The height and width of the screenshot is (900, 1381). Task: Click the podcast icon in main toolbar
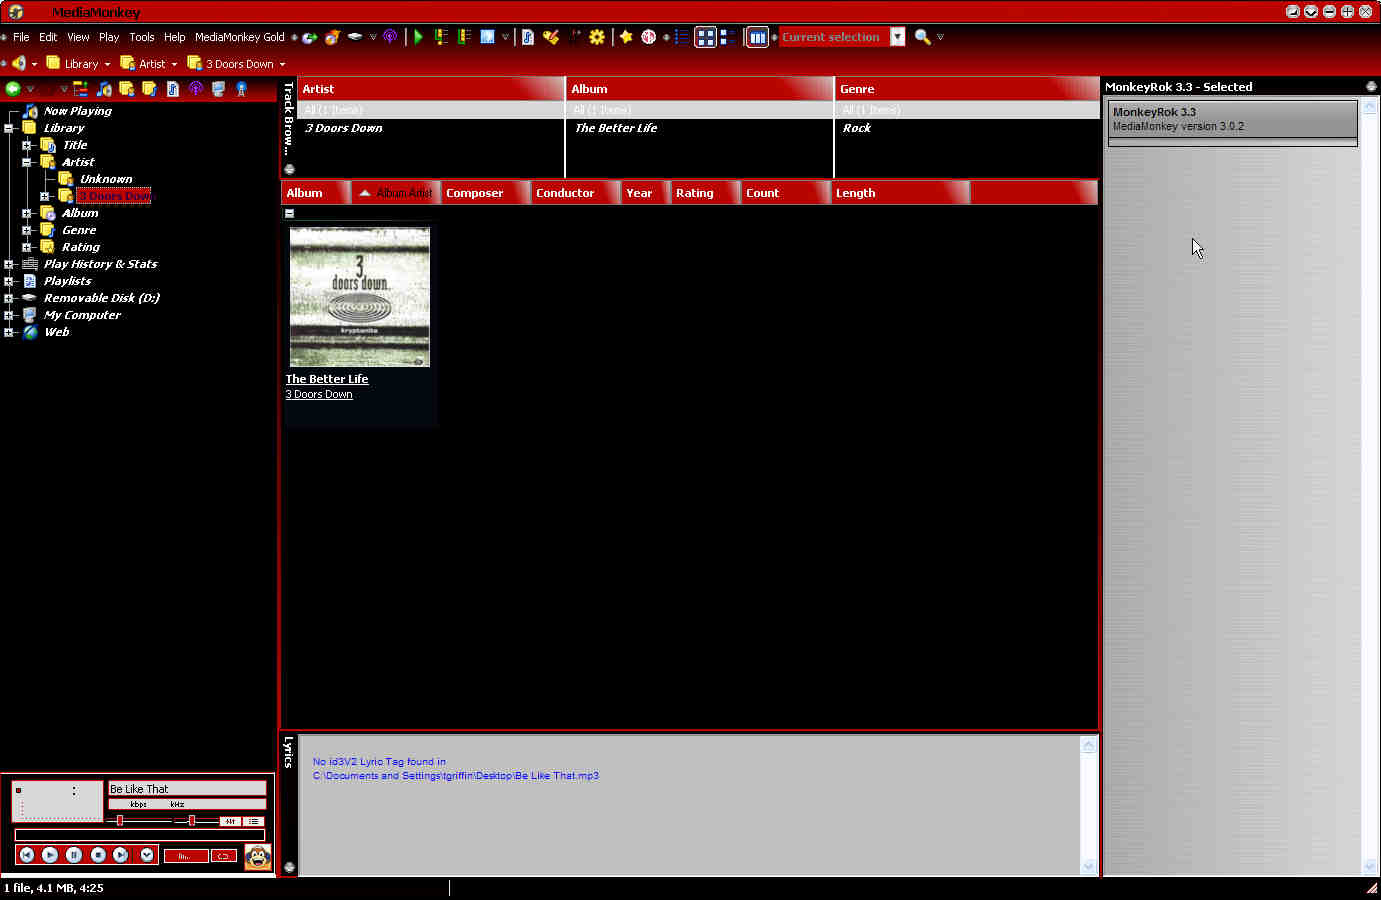(x=390, y=37)
